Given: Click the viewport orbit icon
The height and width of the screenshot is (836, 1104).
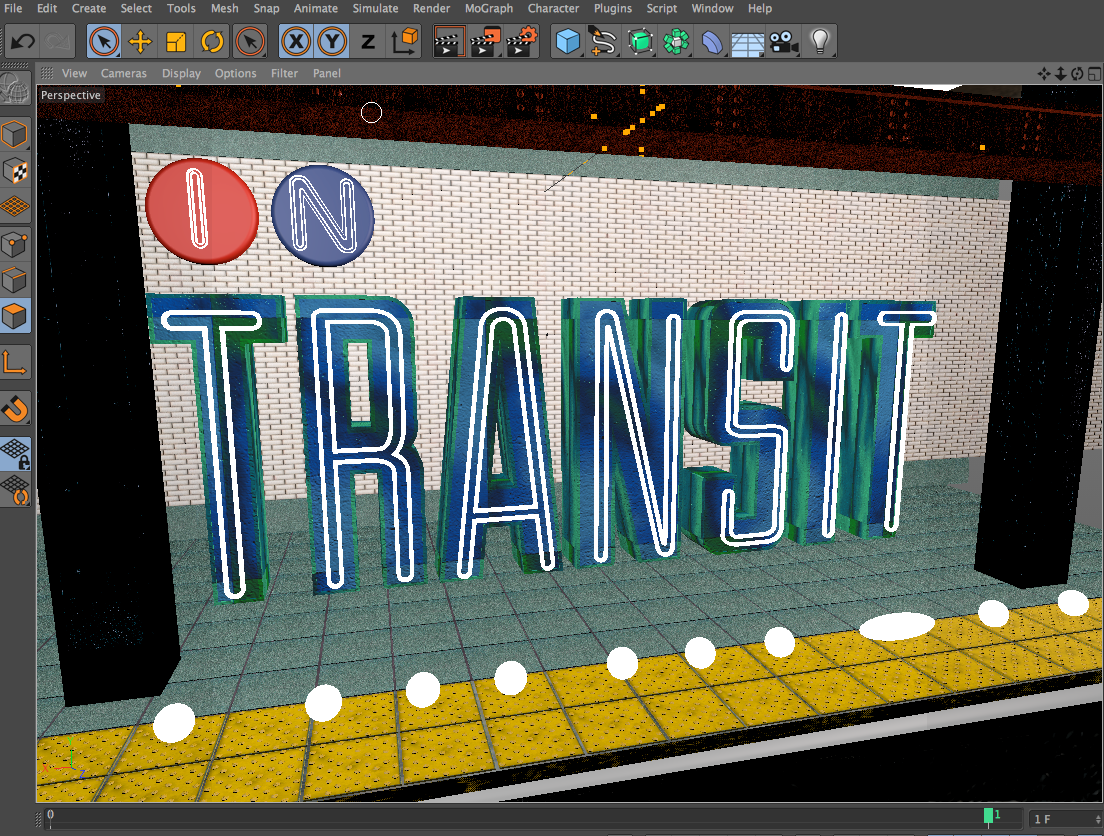Looking at the screenshot, I should coord(1077,73).
